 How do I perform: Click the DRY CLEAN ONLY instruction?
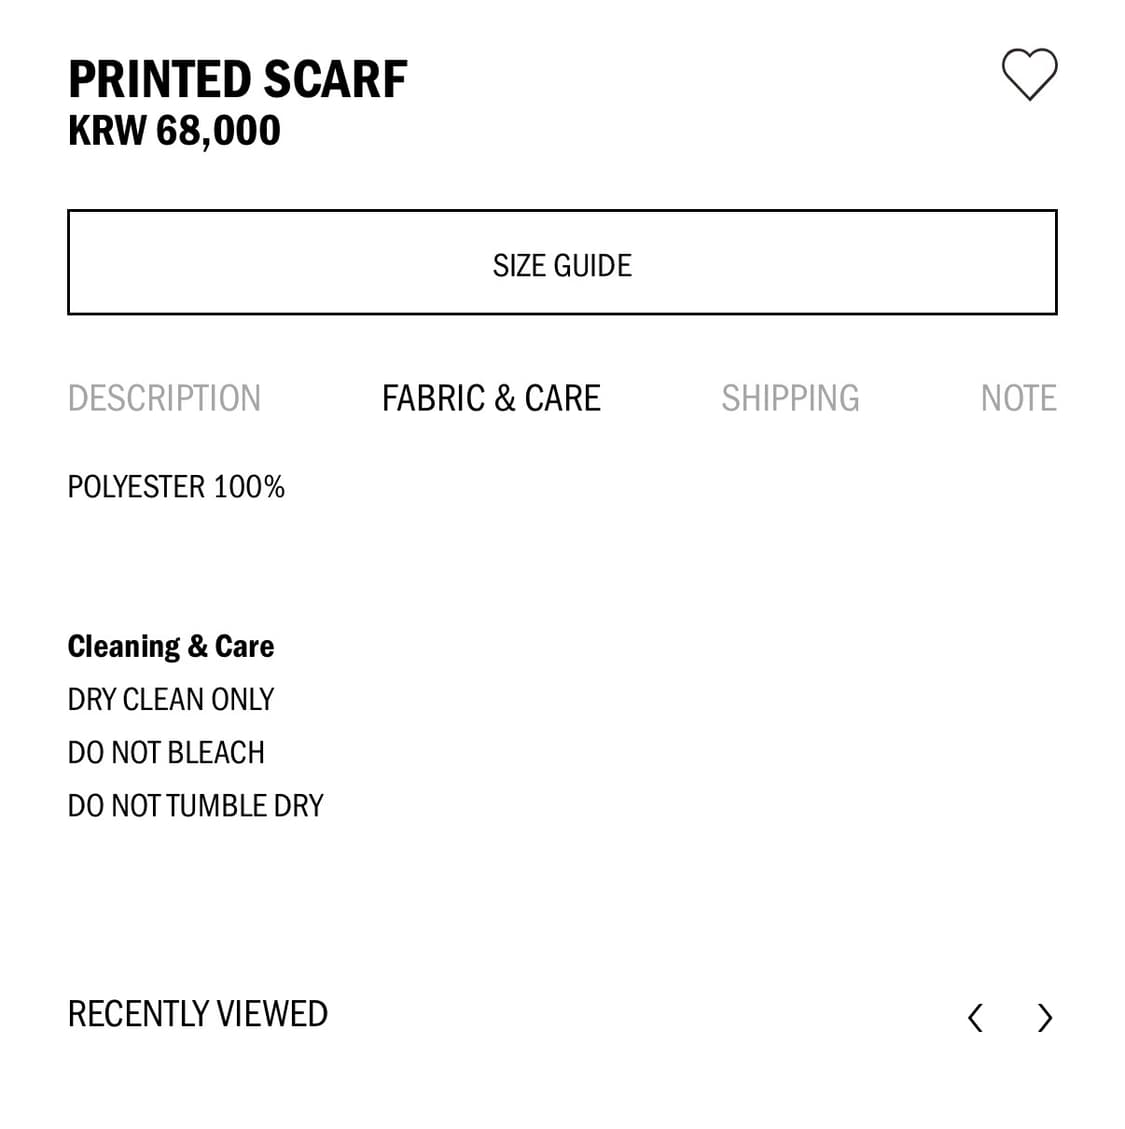[170, 699]
